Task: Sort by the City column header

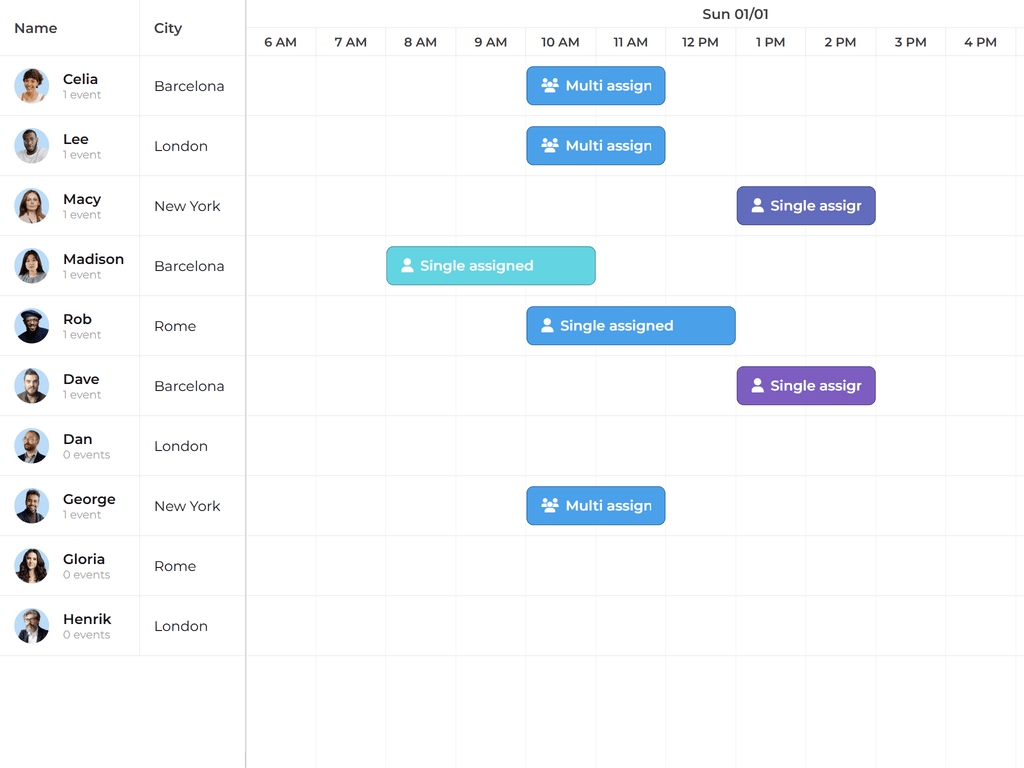Action: coord(168,28)
